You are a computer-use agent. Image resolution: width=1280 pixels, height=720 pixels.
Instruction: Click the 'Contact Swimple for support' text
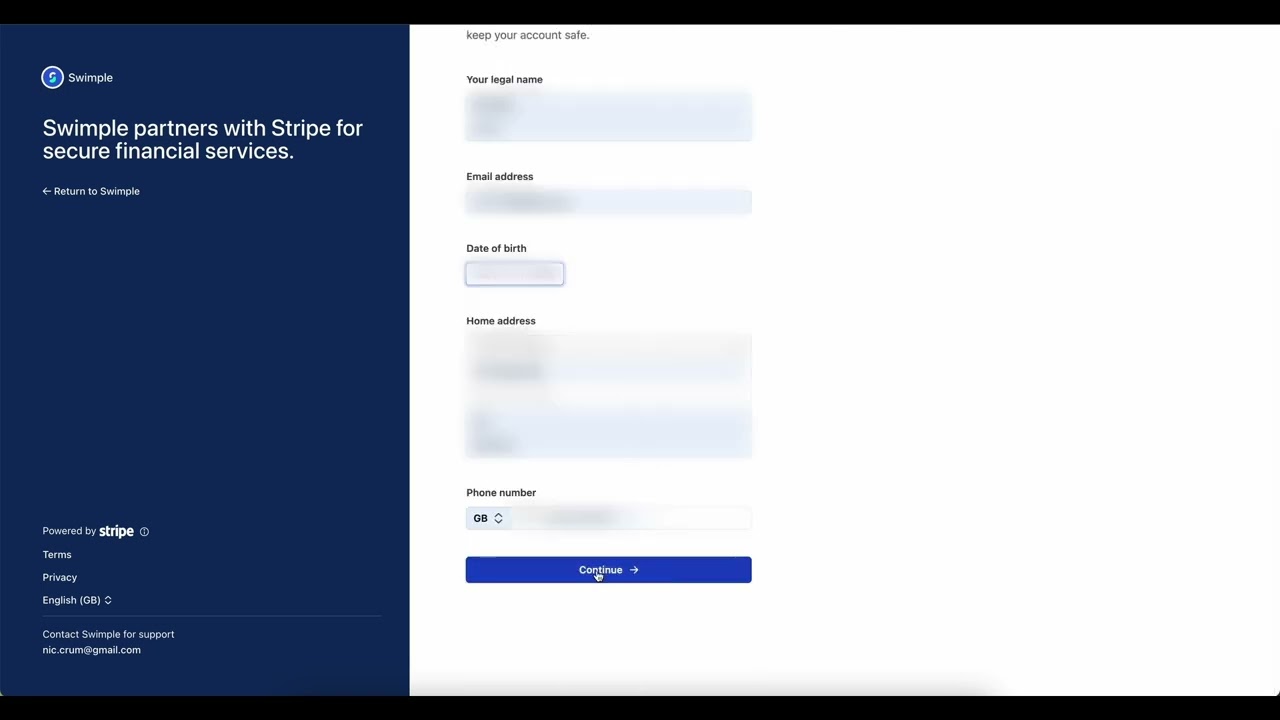point(108,634)
